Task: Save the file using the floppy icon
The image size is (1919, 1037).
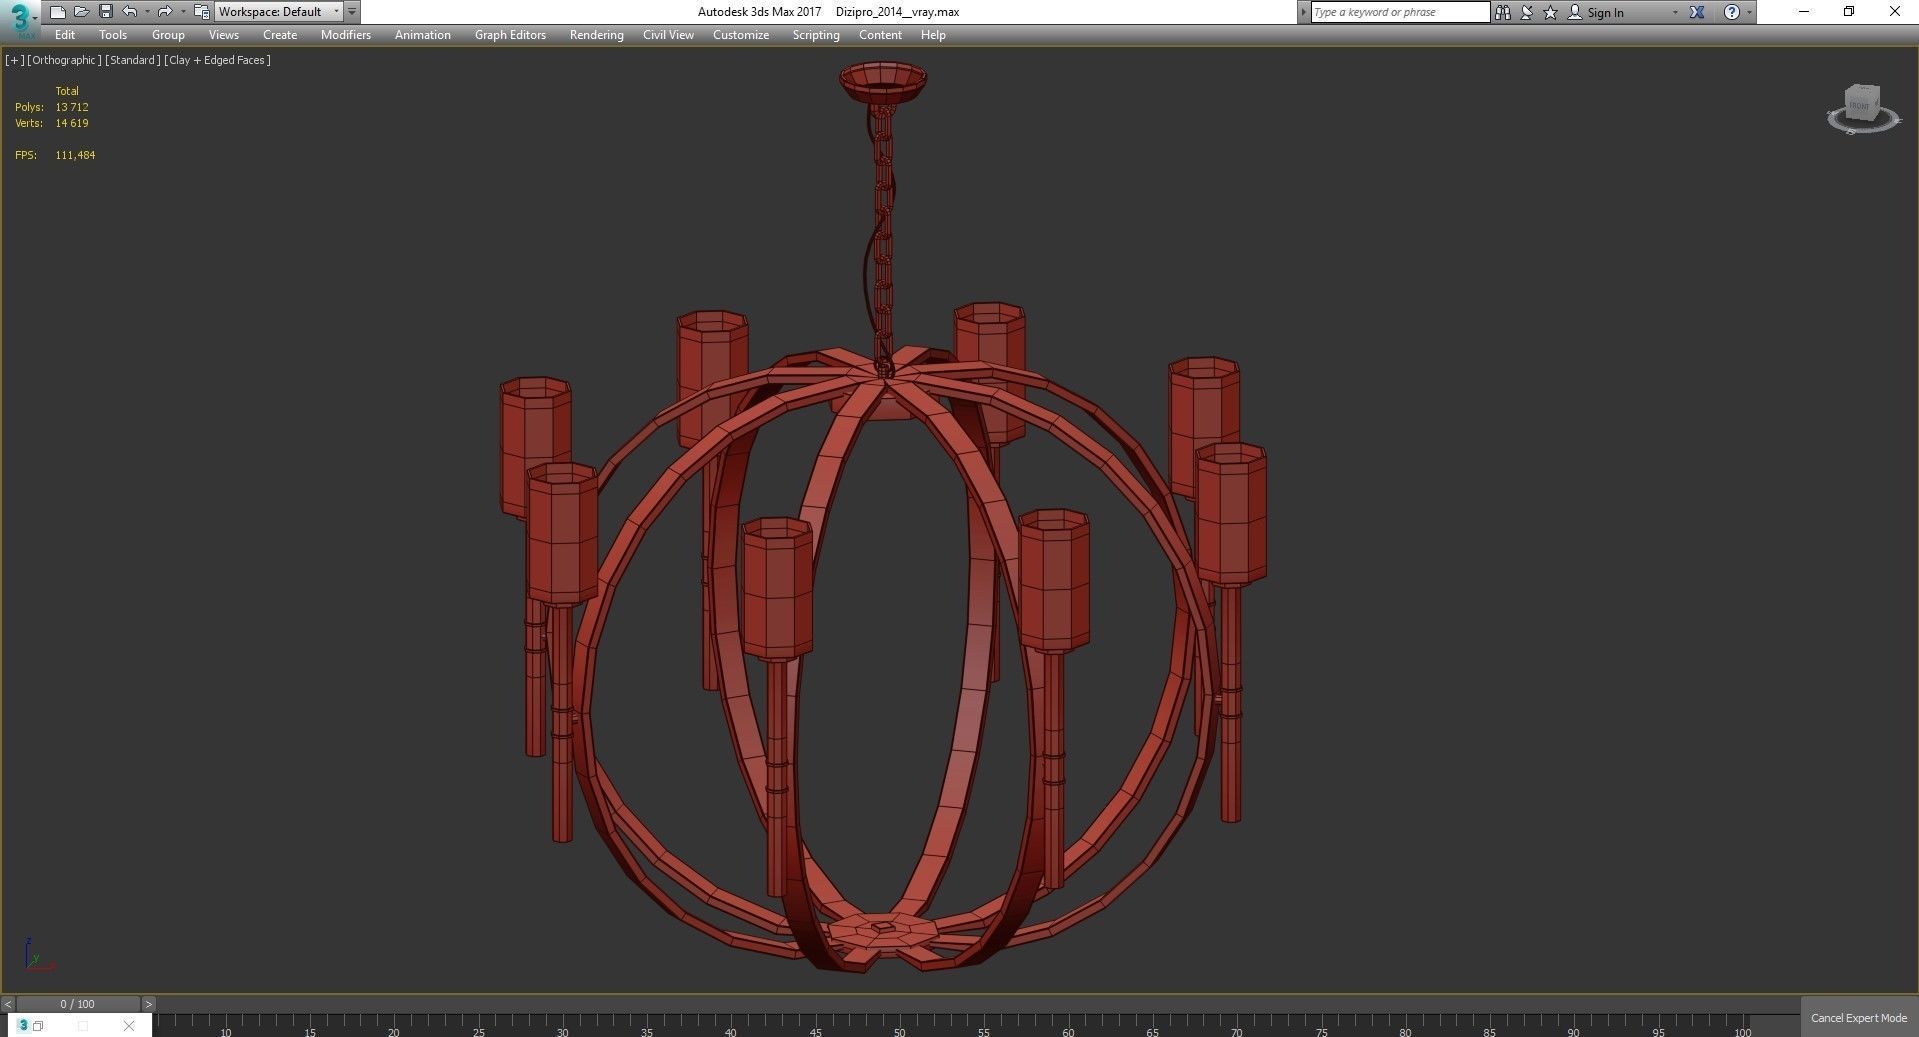Action: pos(105,12)
